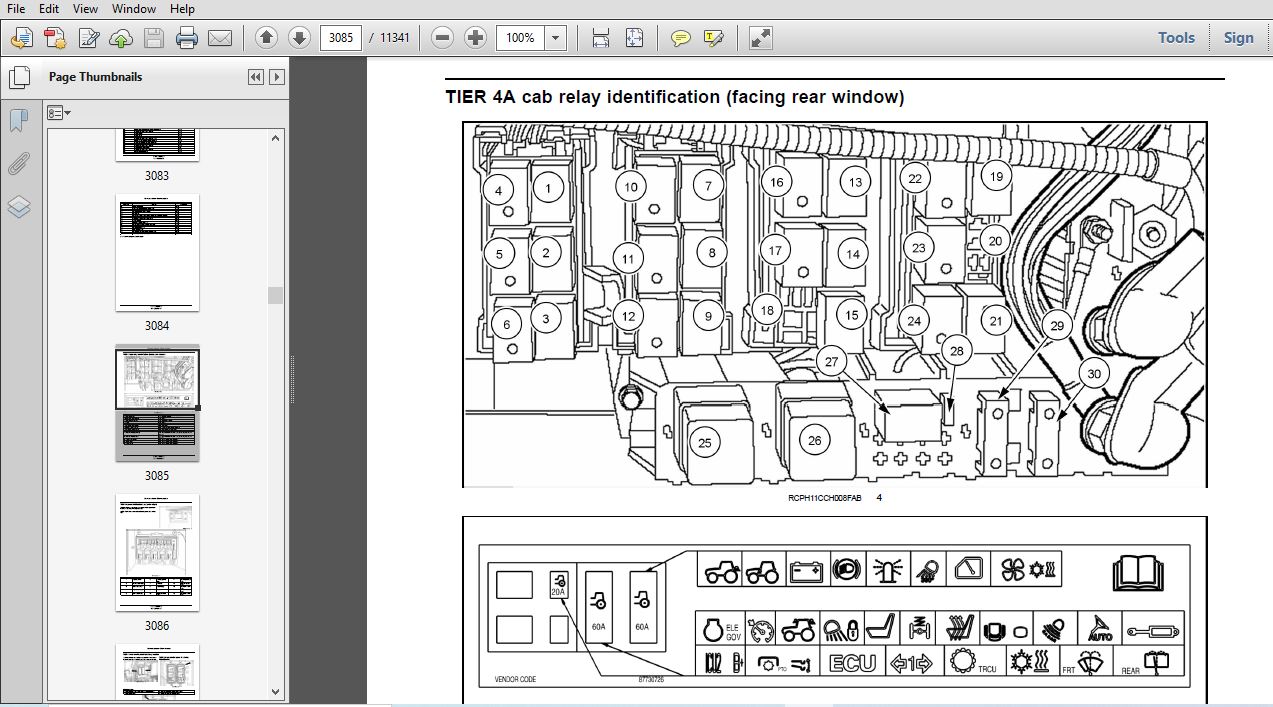
Task: Expand thumbnails panel with right-arrow button
Action: coord(277,77)
